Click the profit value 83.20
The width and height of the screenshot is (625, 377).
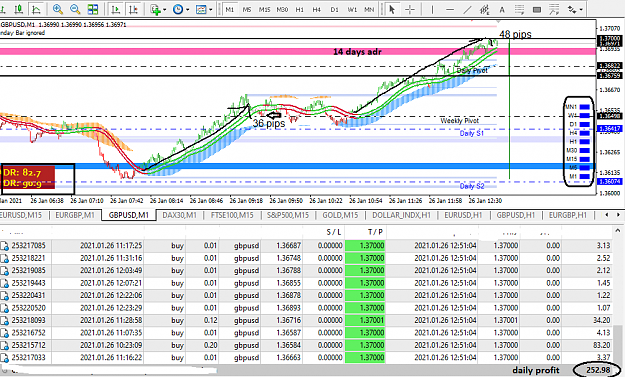(x=601, y=345)
